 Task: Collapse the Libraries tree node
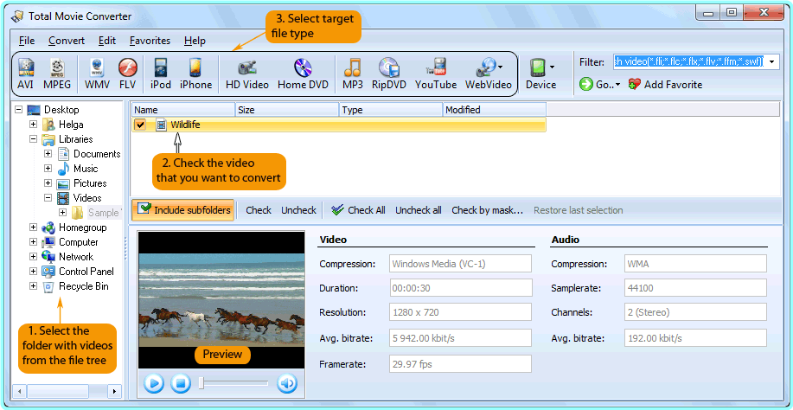click(33, 139)
